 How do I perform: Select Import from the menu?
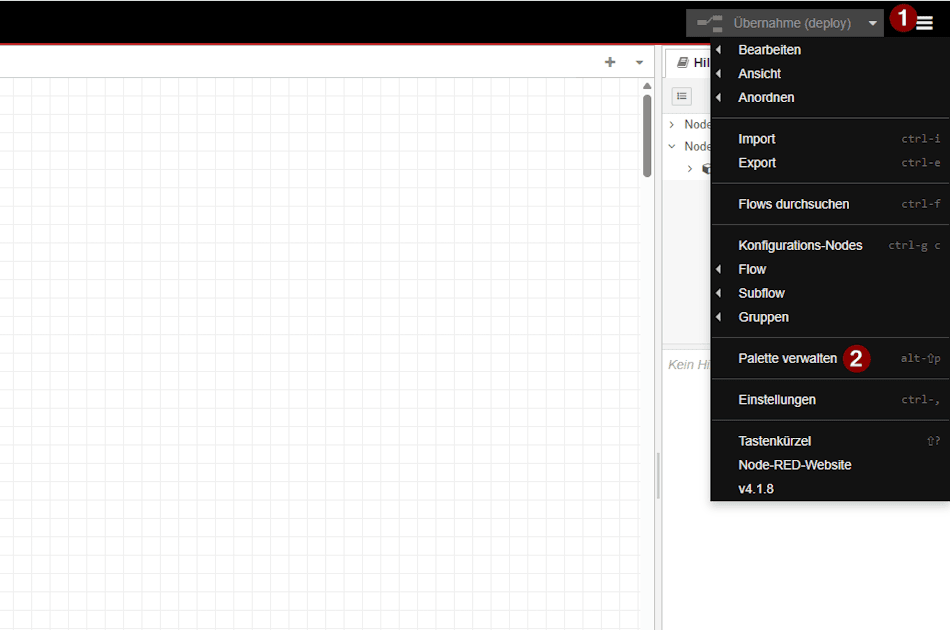[x=757, y=138]
